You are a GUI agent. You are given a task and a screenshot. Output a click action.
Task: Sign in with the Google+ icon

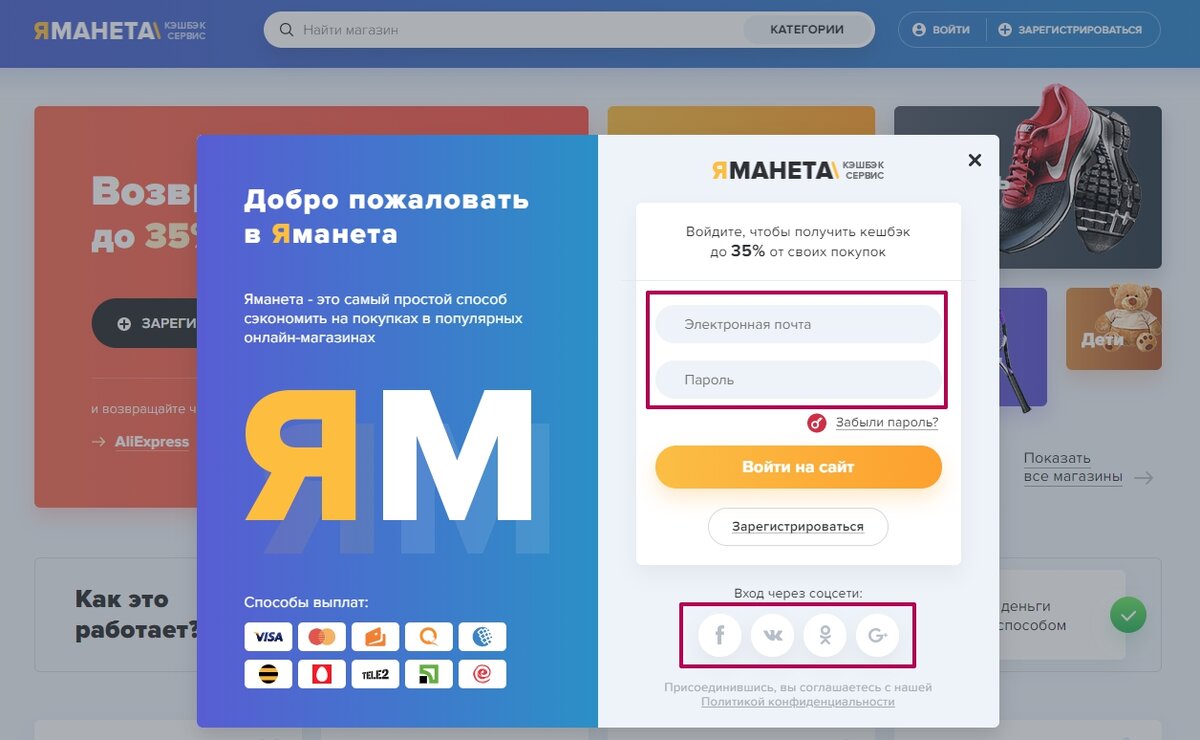point(878,635)
